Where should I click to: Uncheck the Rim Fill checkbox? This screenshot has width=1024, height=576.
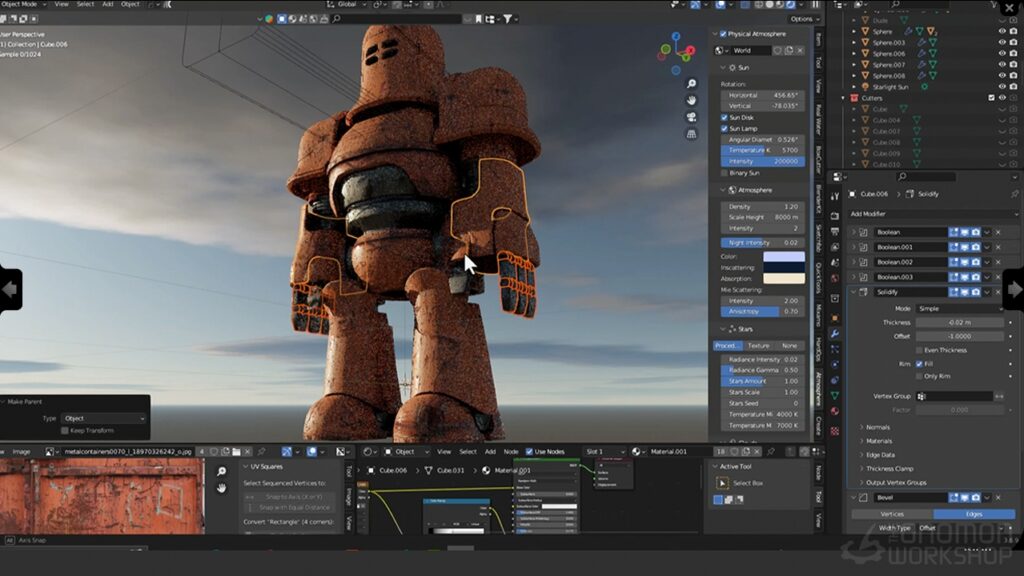920,364
